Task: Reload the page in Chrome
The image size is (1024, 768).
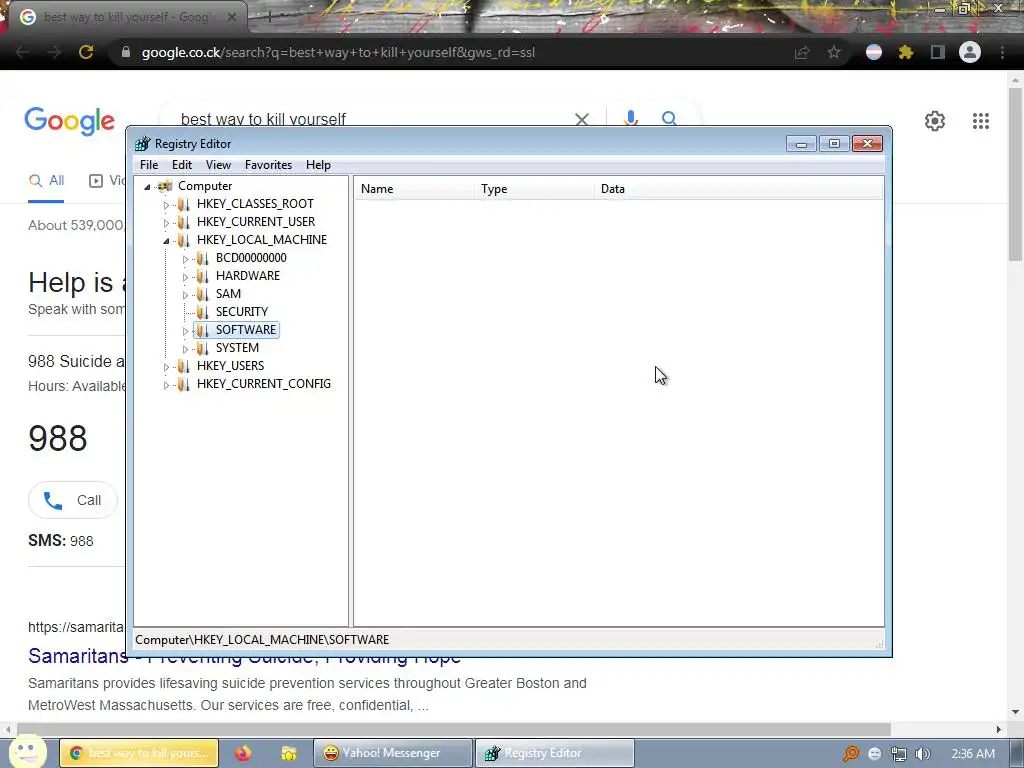Action: pyautogui.click(x=86, y=52)
